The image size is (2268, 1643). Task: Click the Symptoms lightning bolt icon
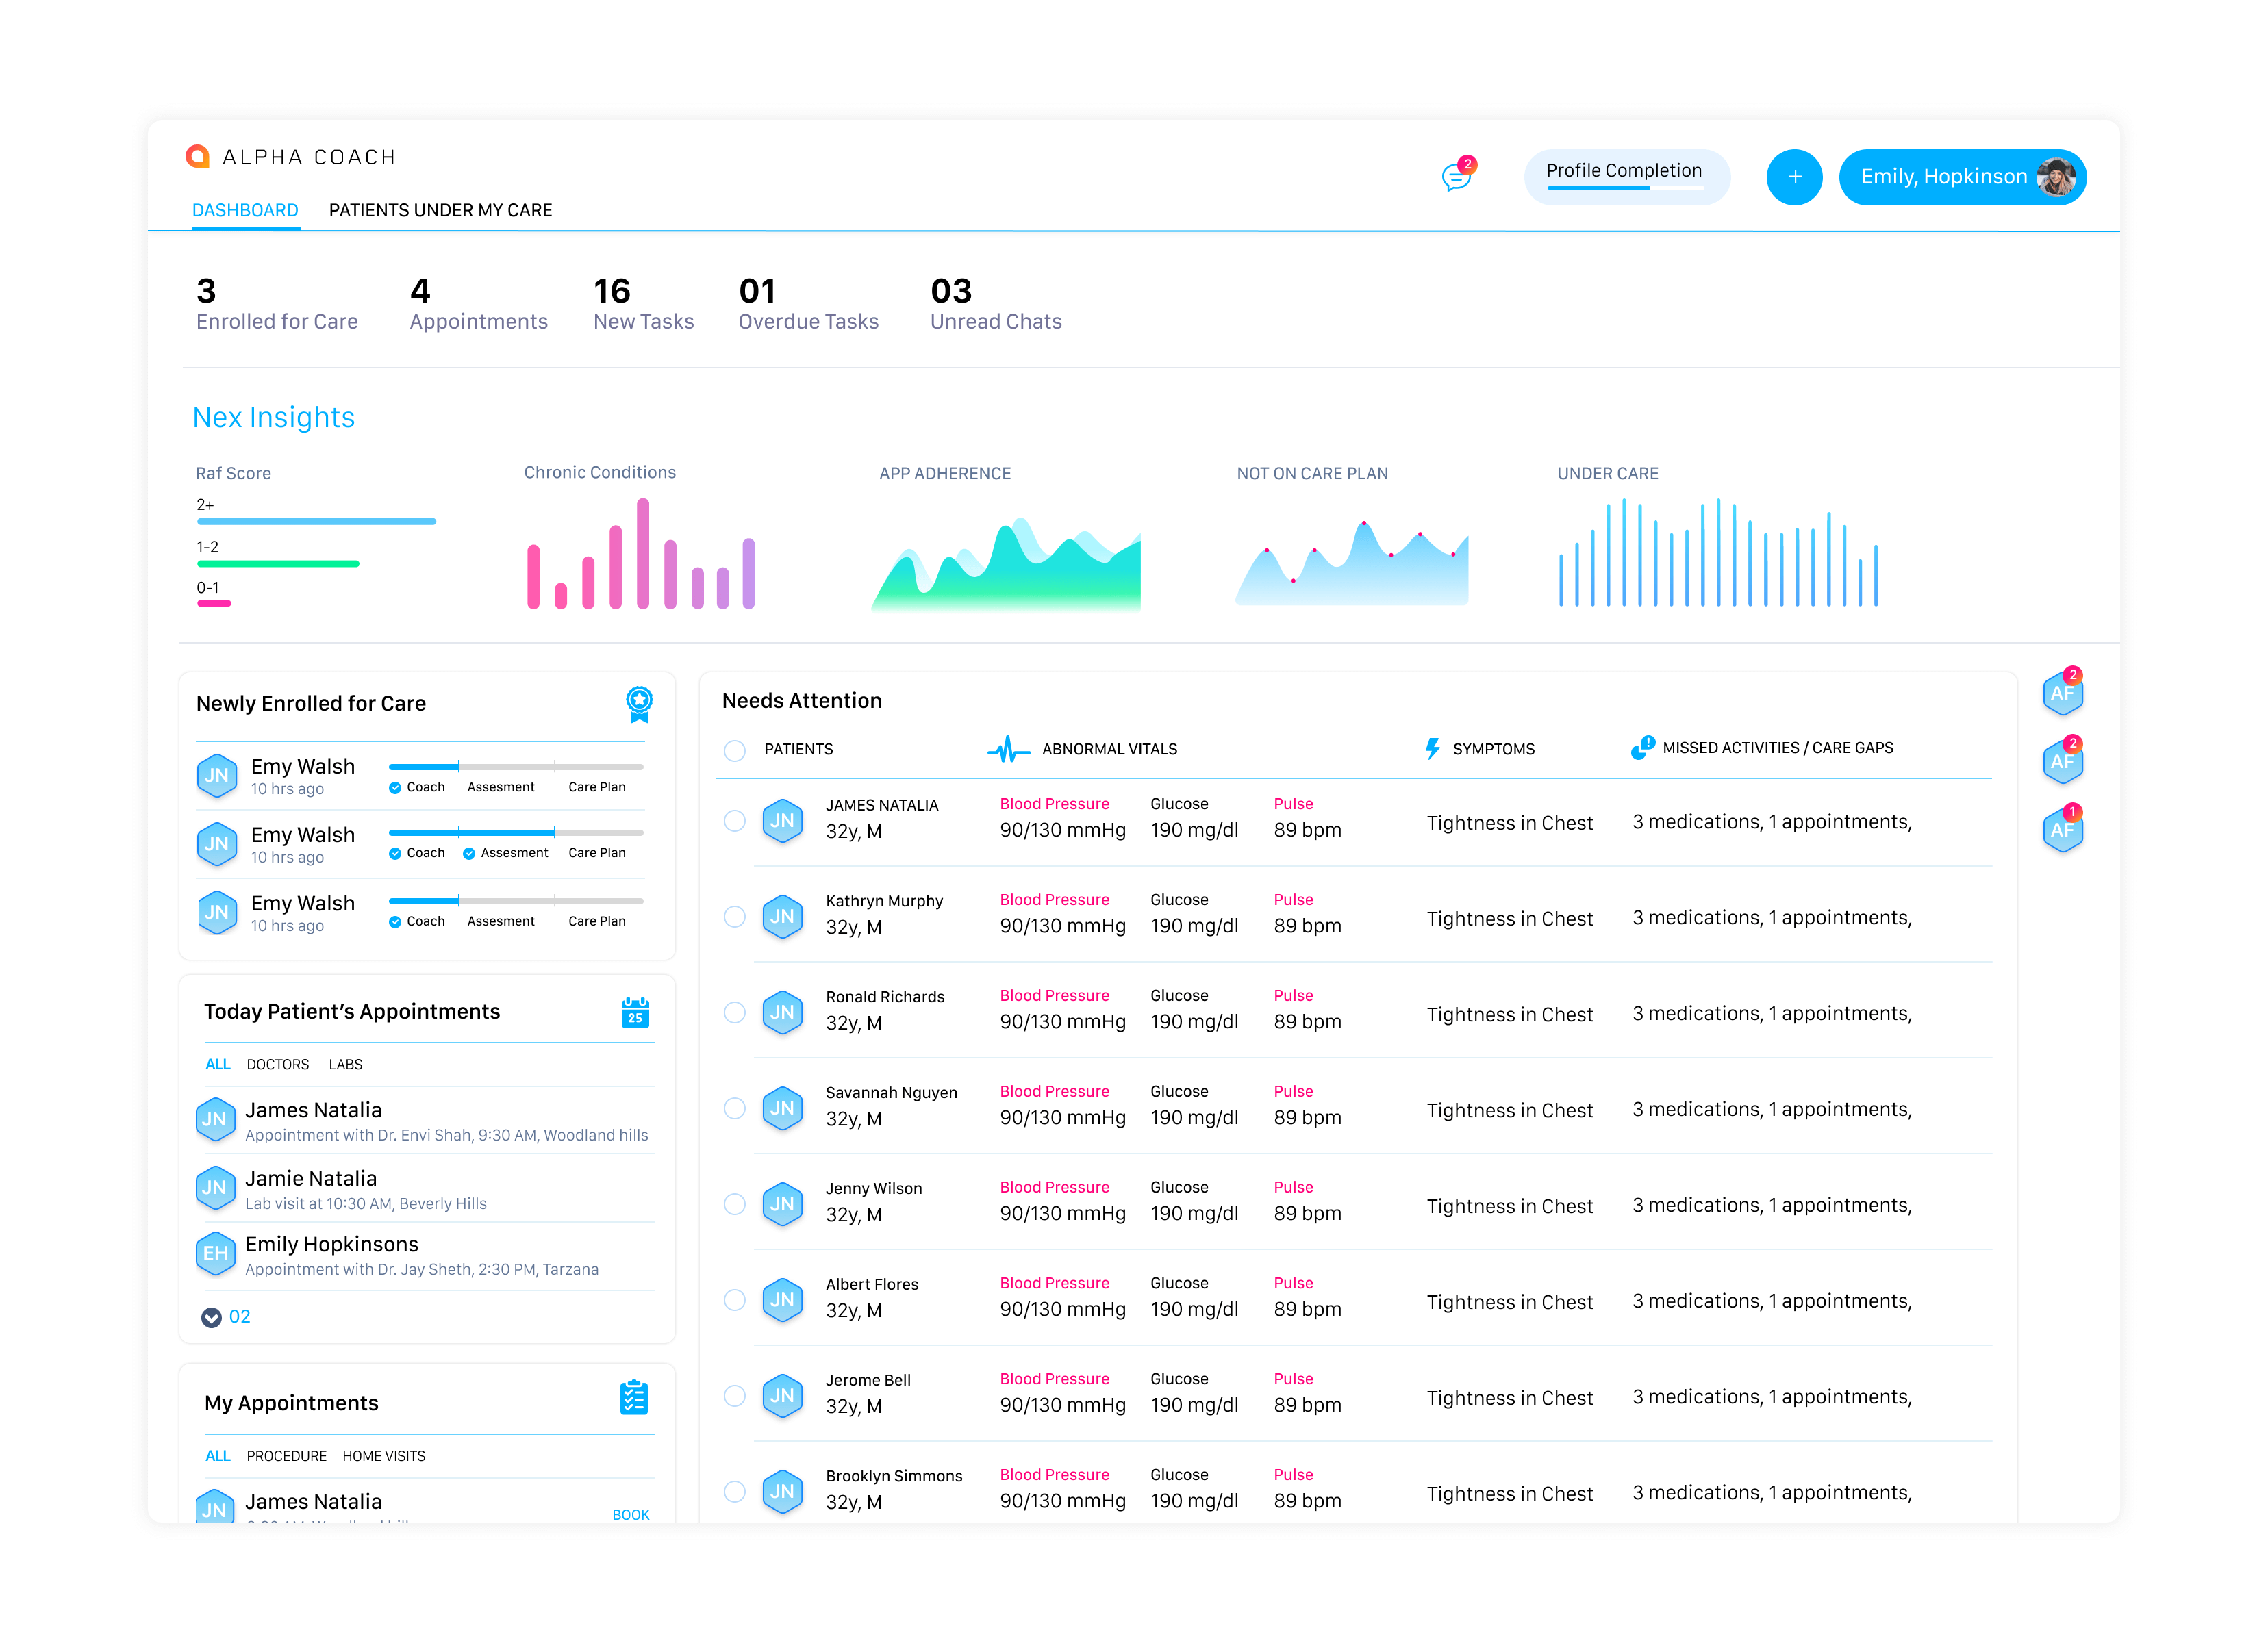point(1432,749)
